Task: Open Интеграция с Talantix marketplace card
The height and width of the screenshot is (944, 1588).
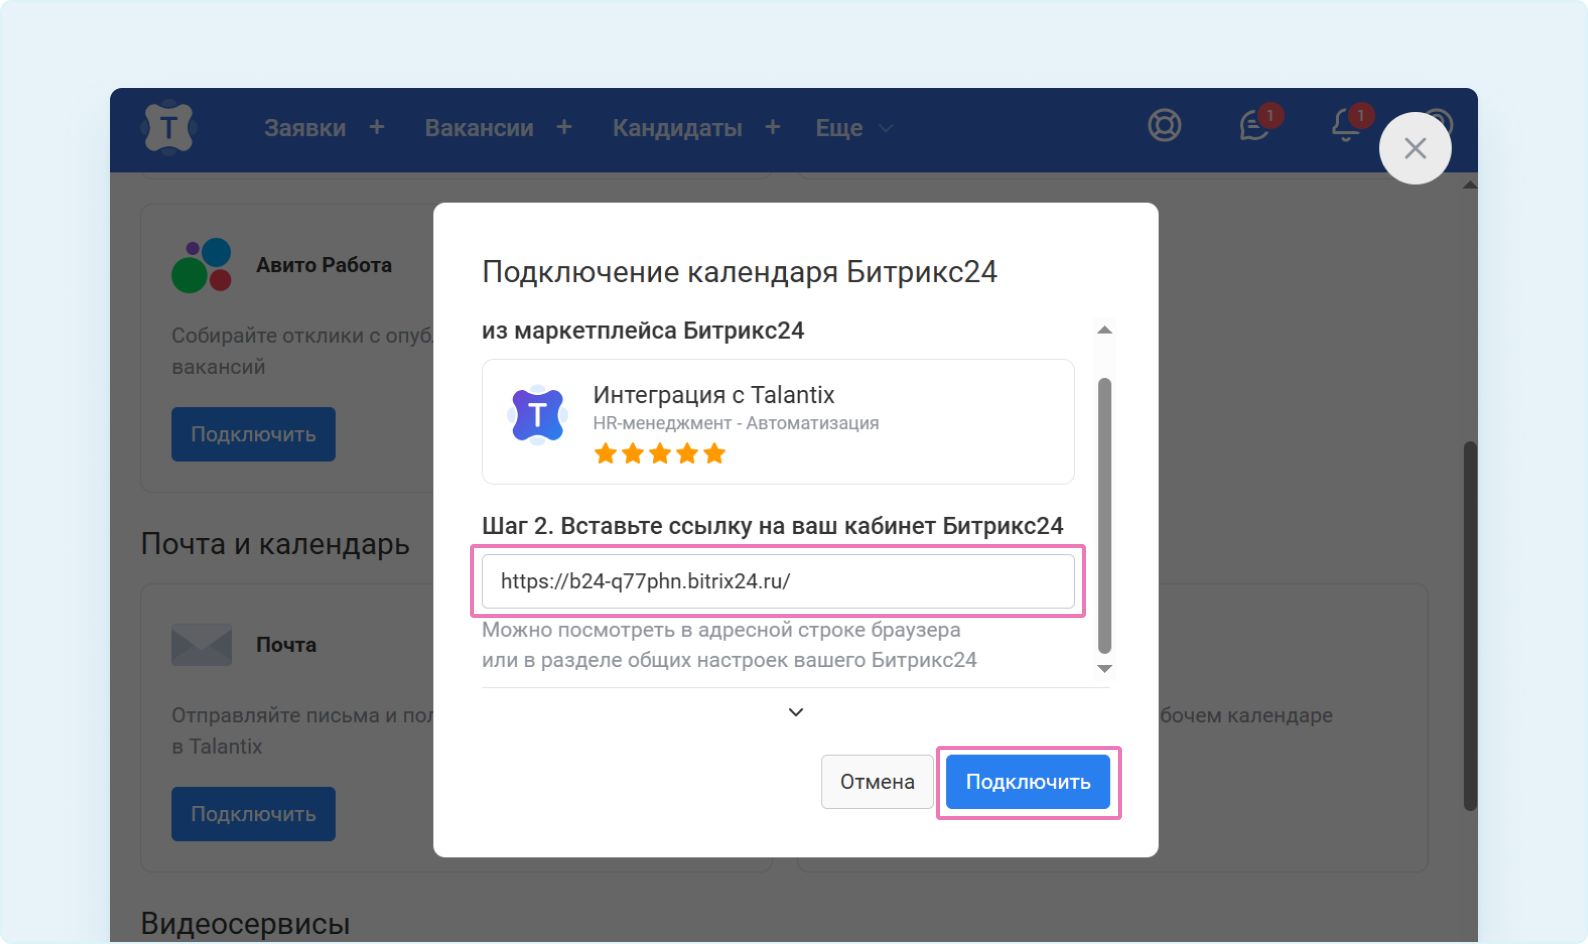Action: (x=778, y=422)
